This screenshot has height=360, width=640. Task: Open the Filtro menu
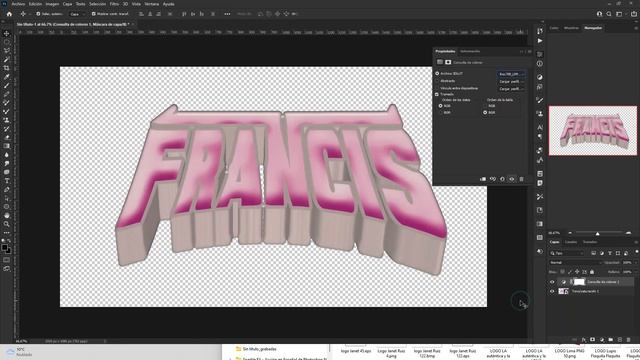114,4
